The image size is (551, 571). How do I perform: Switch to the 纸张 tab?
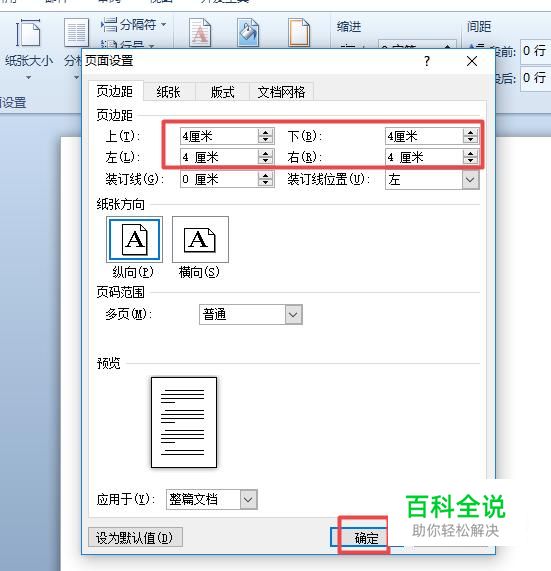169,92
